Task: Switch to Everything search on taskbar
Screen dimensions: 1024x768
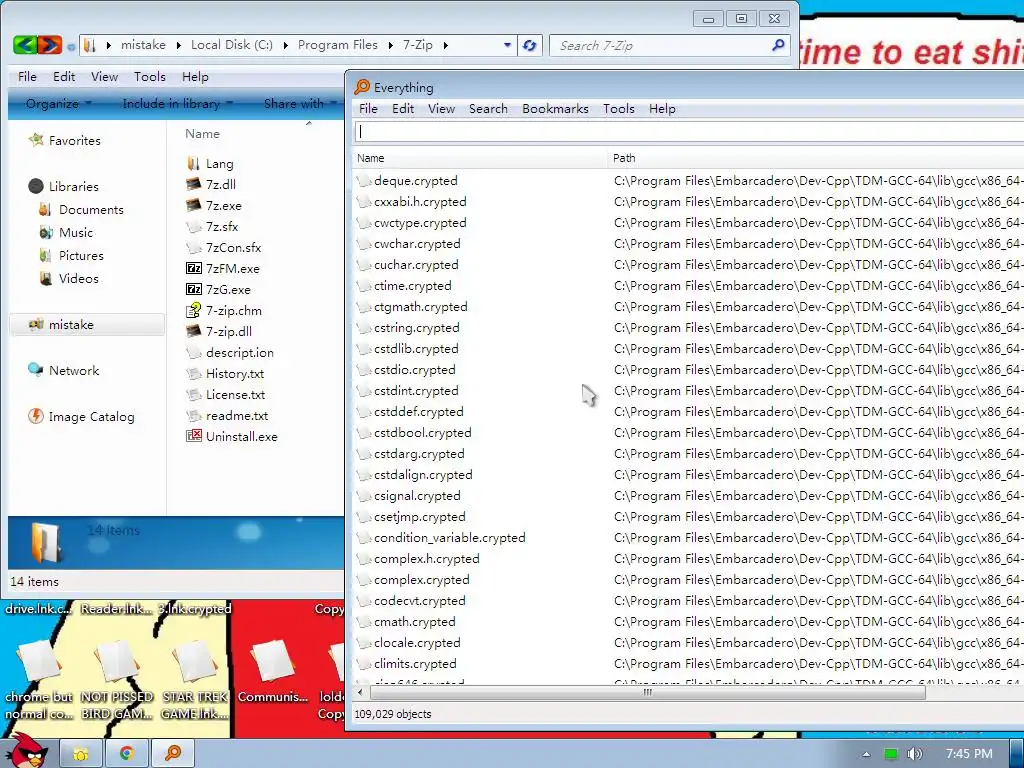Action: click(172, 754)
